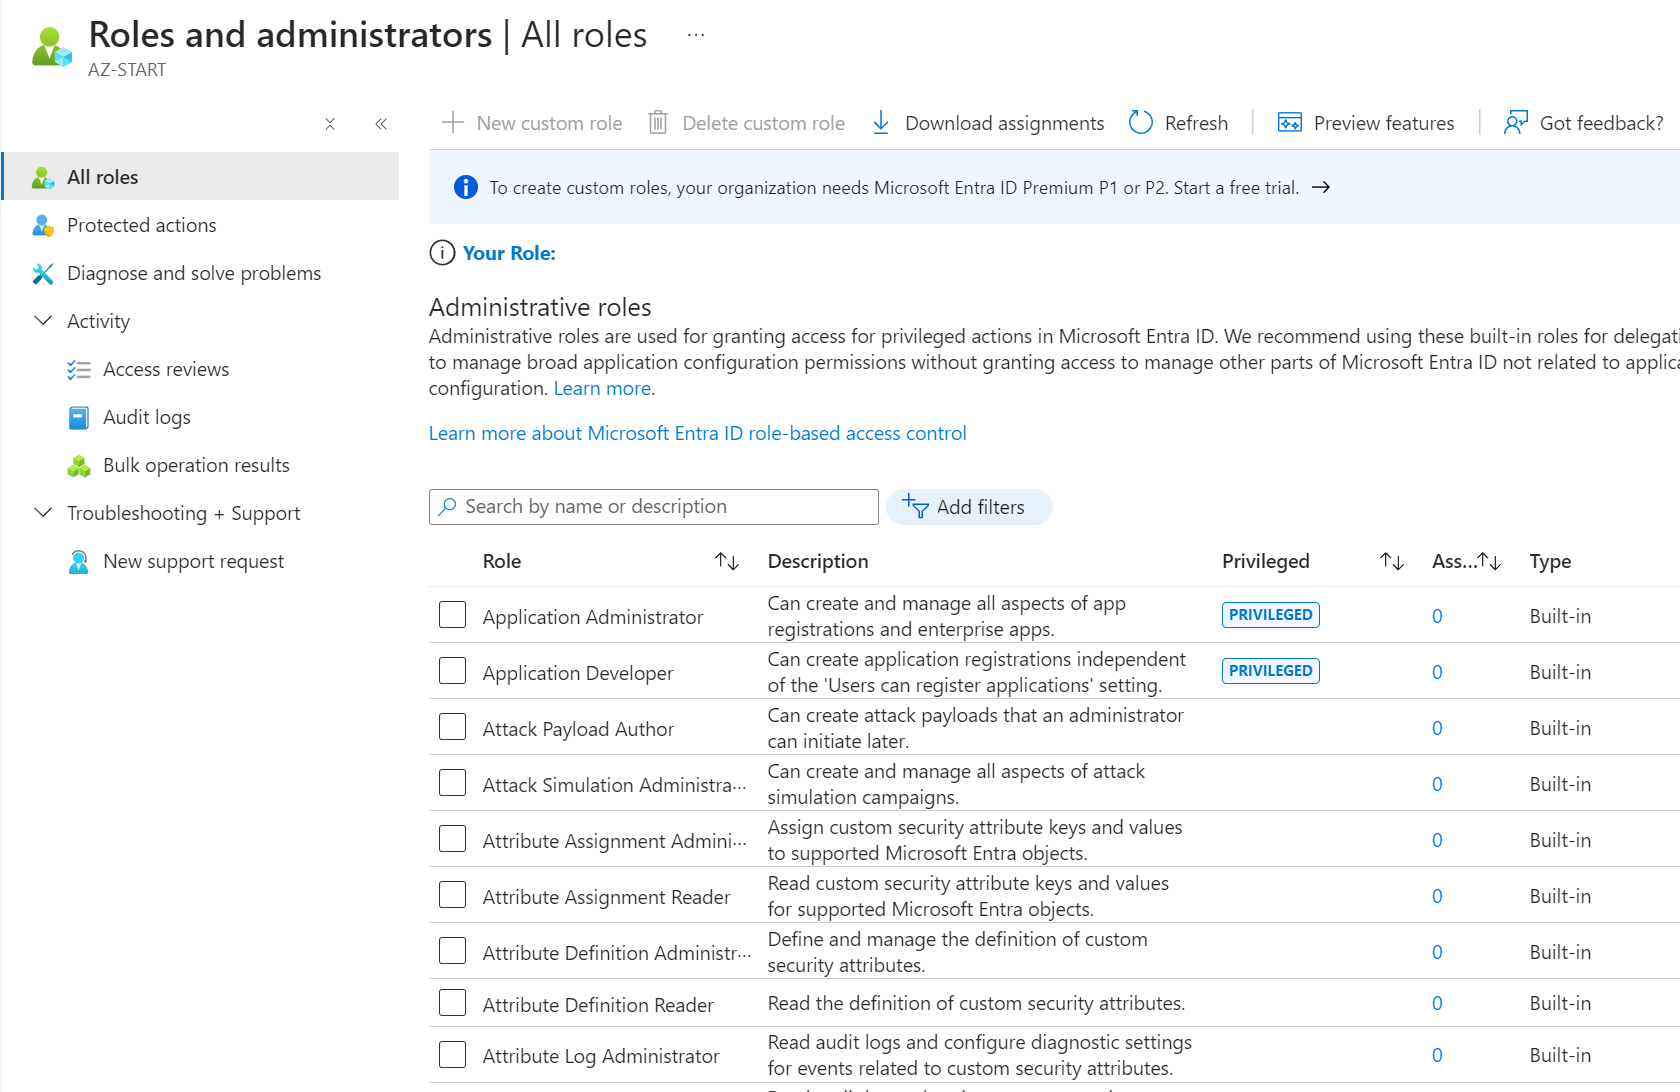The width and height of the screenshot is (1680, 1092).
Task: Click the Audit logs notebook icon
Action: coord(79,417)
